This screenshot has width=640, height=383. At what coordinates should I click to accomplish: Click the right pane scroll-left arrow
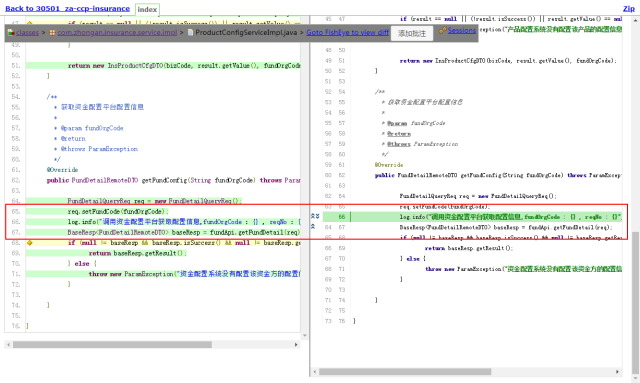314,372
